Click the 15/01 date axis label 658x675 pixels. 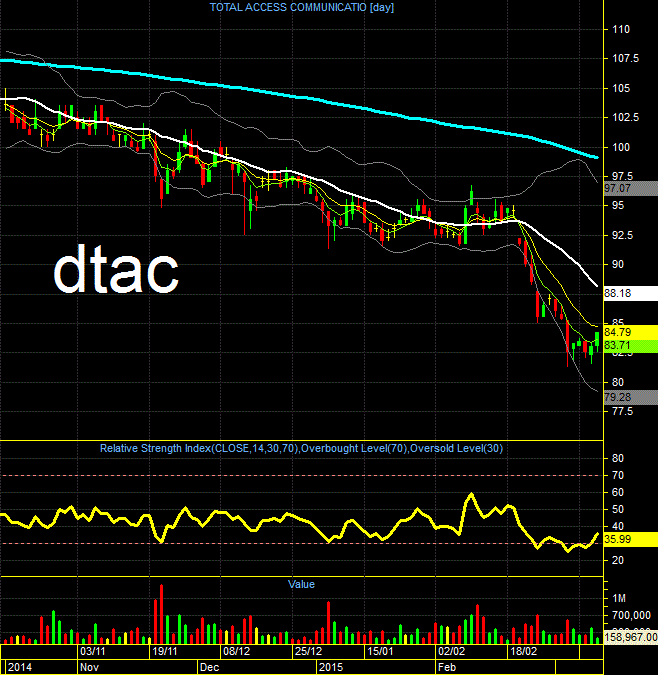[x=380, y=651]
